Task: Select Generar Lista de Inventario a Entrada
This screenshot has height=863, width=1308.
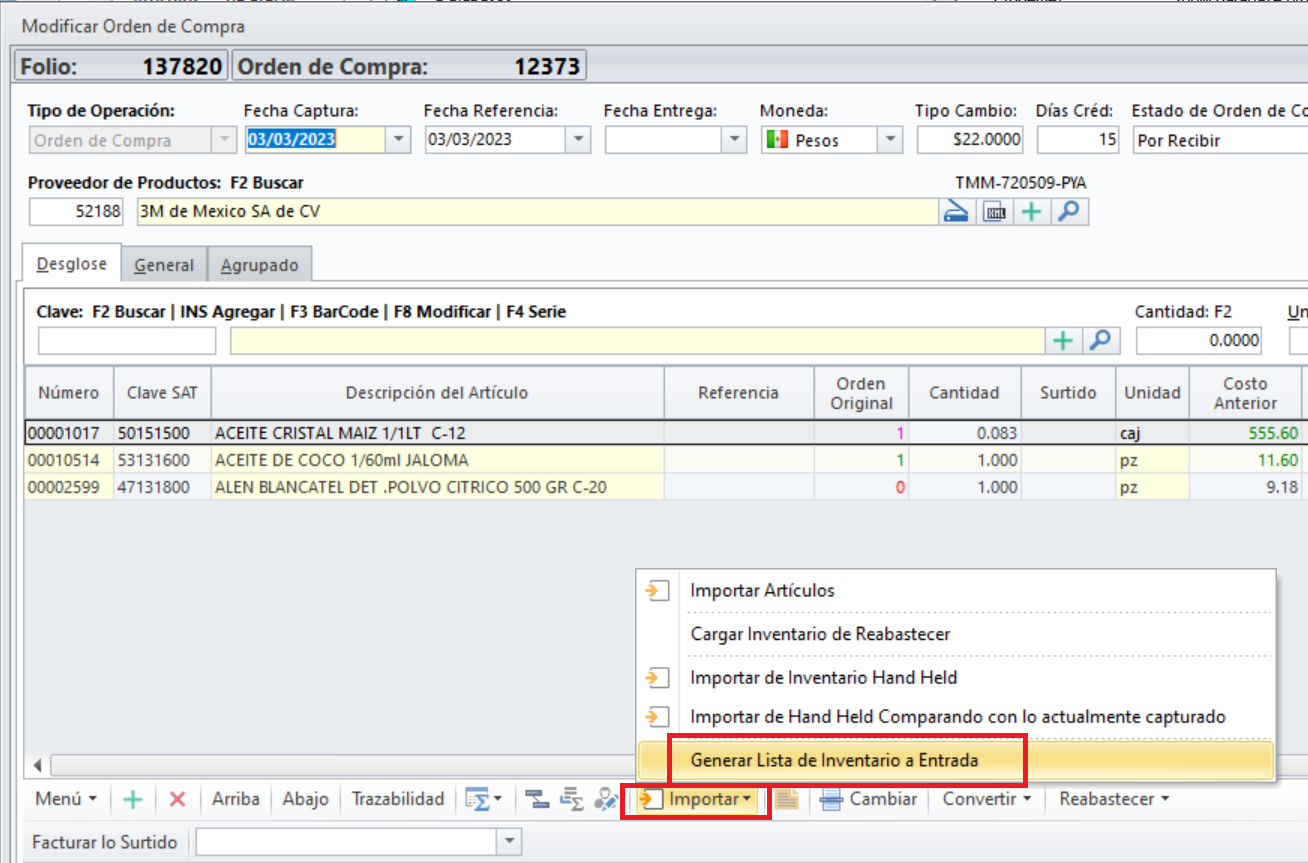Action: pos(834,760)
